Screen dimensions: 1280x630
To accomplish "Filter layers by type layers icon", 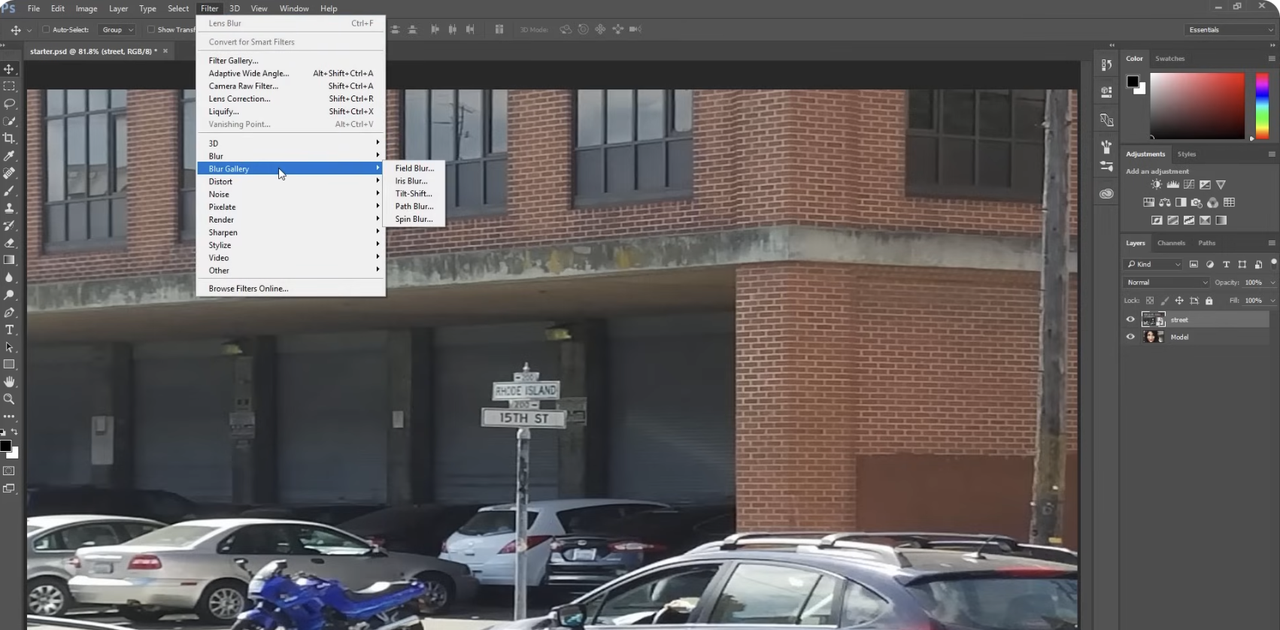I will [1226, 264].
